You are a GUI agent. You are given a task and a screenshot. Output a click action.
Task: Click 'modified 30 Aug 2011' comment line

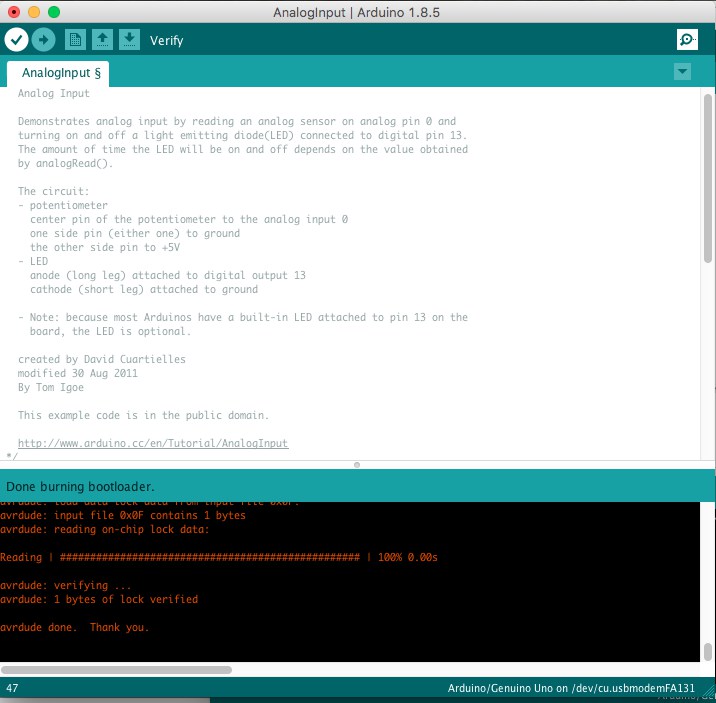point(78,373)
